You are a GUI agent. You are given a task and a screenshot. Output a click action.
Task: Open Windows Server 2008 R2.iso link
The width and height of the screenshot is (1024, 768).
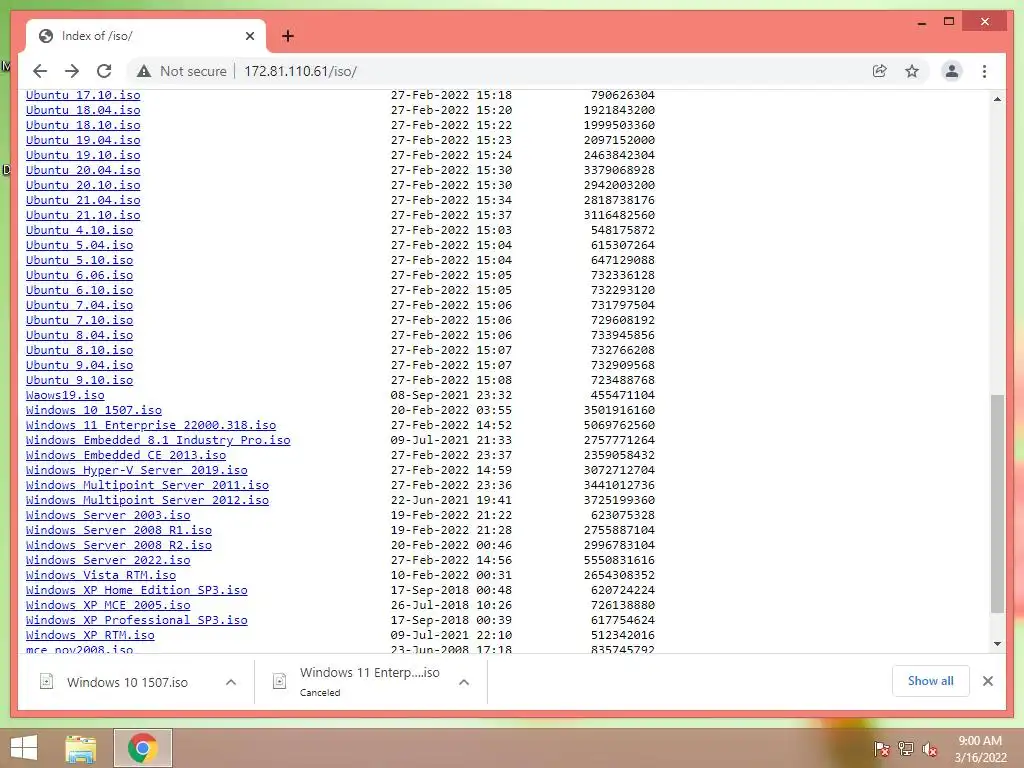(119, 546)
